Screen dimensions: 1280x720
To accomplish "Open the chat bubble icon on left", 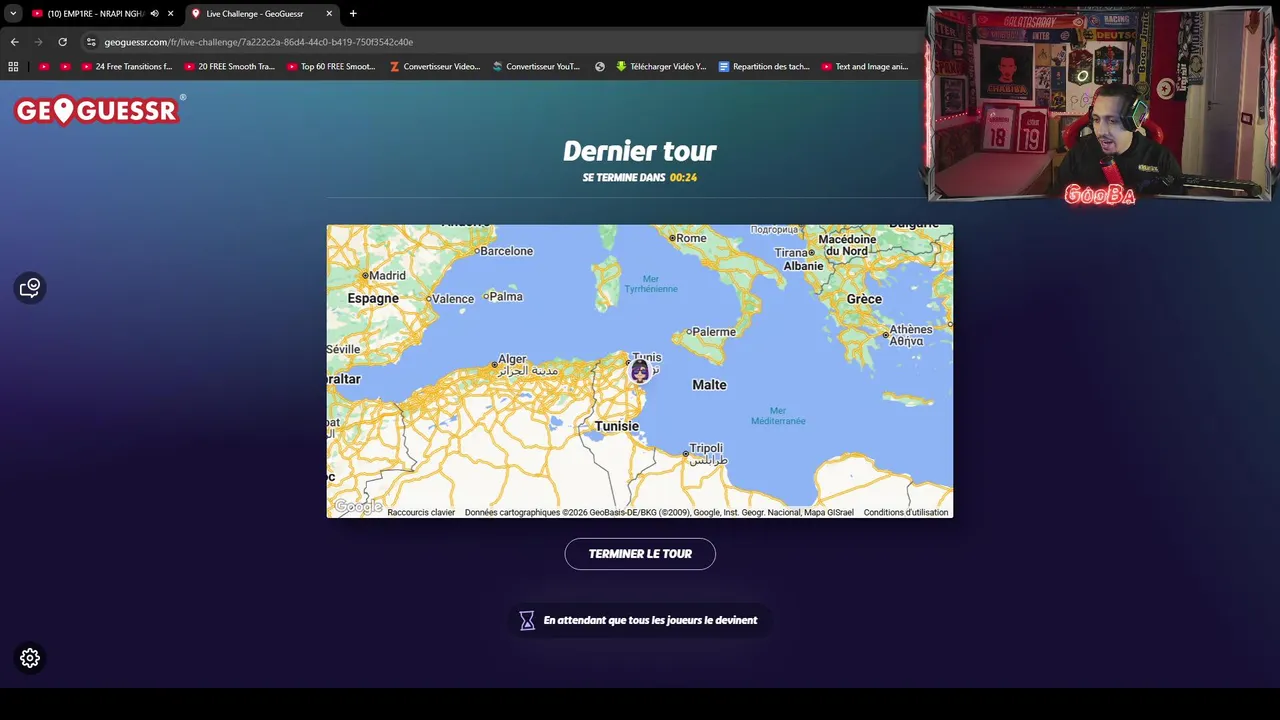I will pos(30,288).
